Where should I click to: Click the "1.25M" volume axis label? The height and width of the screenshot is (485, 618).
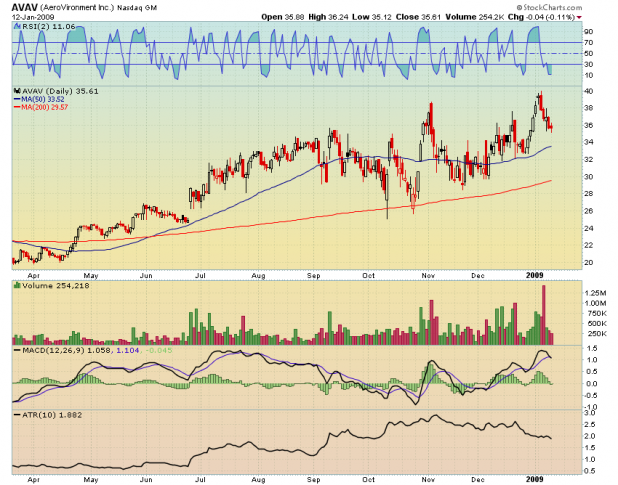(596, 293)
